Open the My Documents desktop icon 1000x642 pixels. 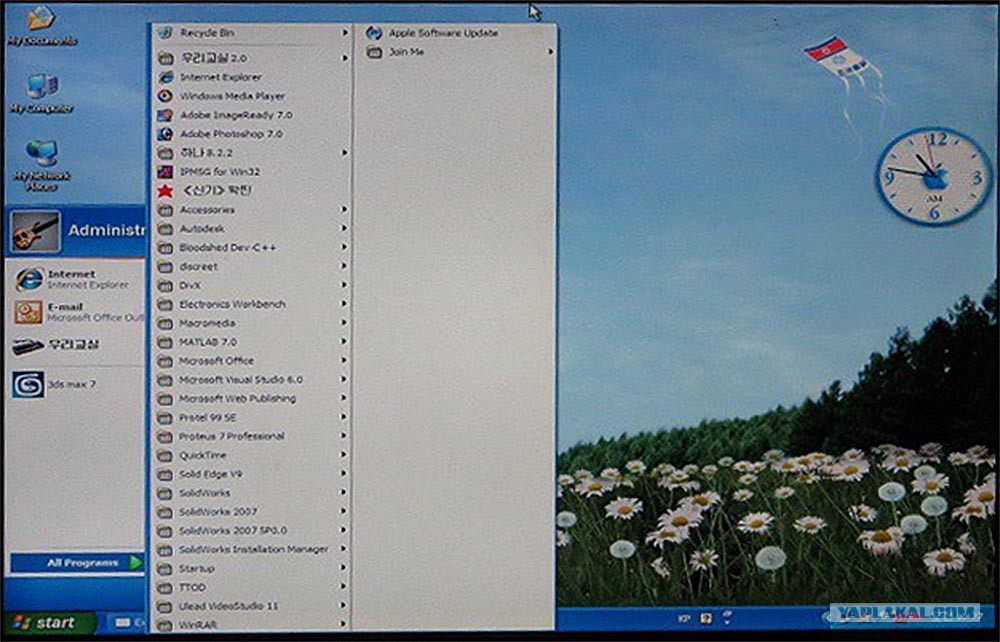41,26
